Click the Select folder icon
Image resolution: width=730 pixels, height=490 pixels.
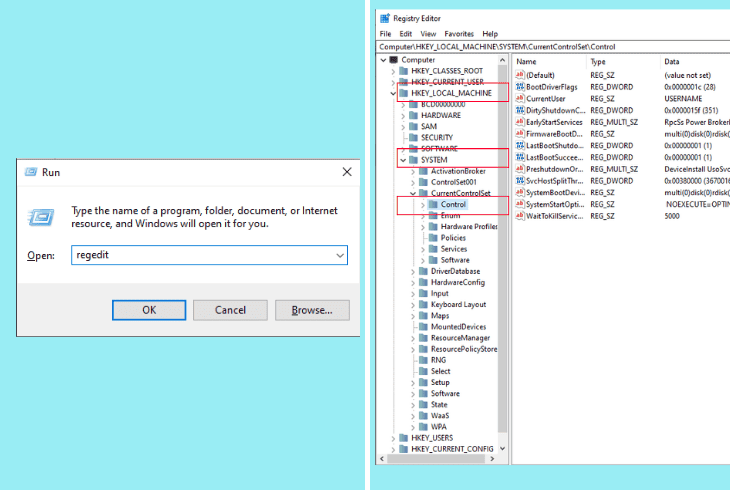(x=423, y=371)
